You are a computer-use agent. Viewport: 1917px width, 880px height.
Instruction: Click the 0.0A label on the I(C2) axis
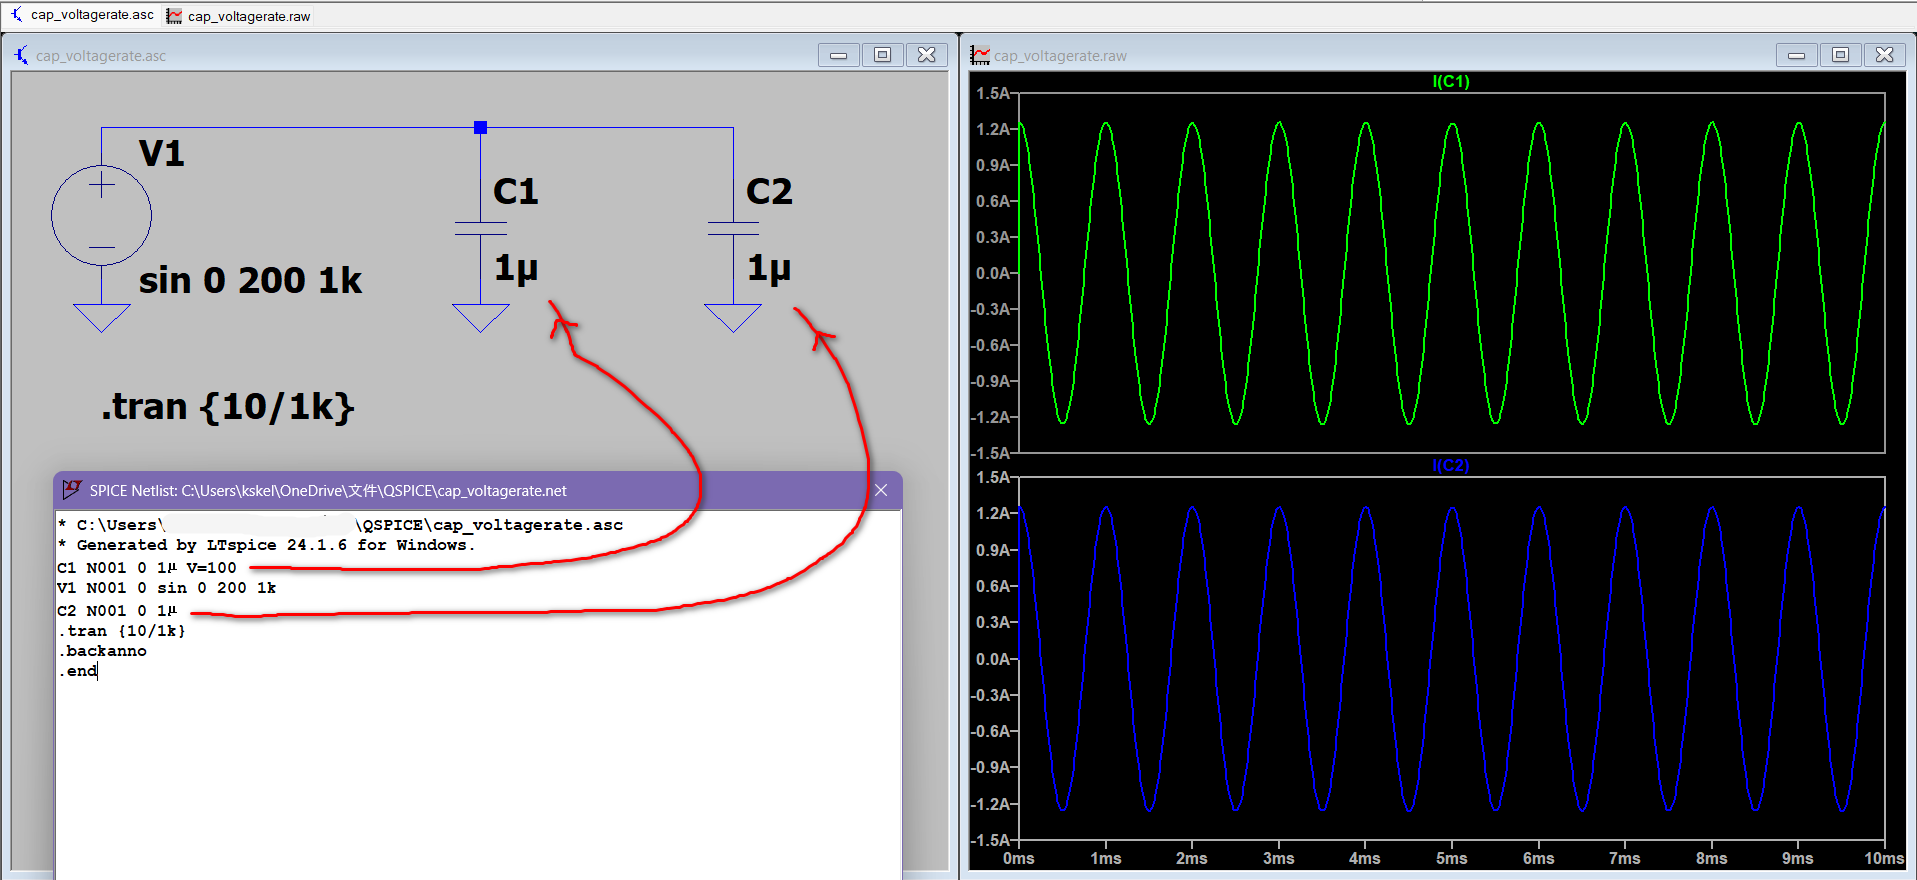click(993, 659)
